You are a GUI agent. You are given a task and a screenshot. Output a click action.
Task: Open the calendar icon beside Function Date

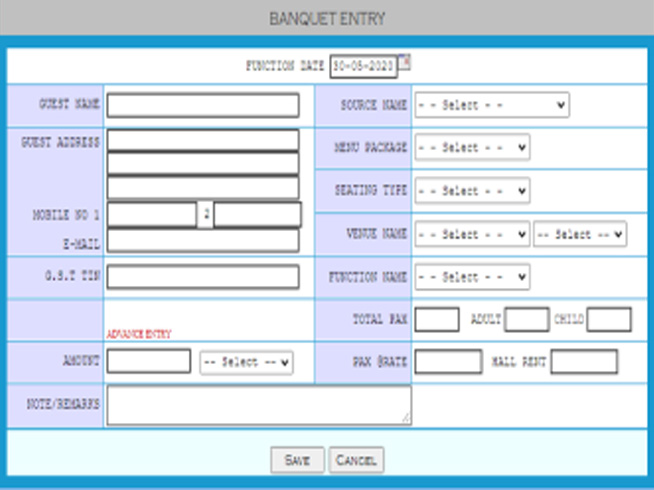tap(405, 62)
